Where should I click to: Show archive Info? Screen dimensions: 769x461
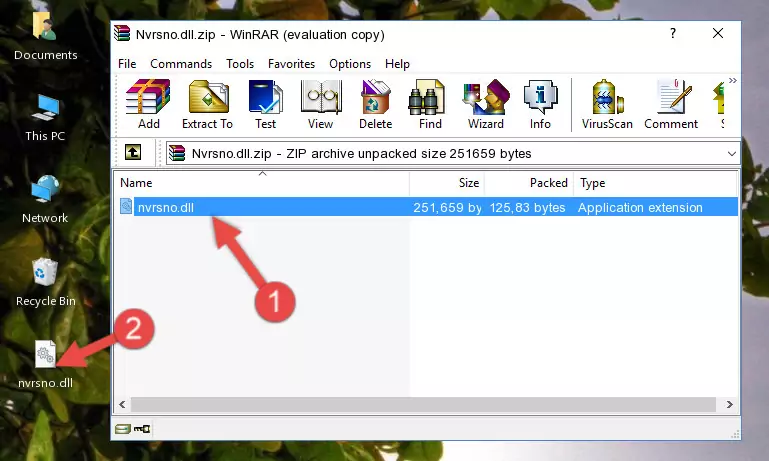tap(540, 104)
